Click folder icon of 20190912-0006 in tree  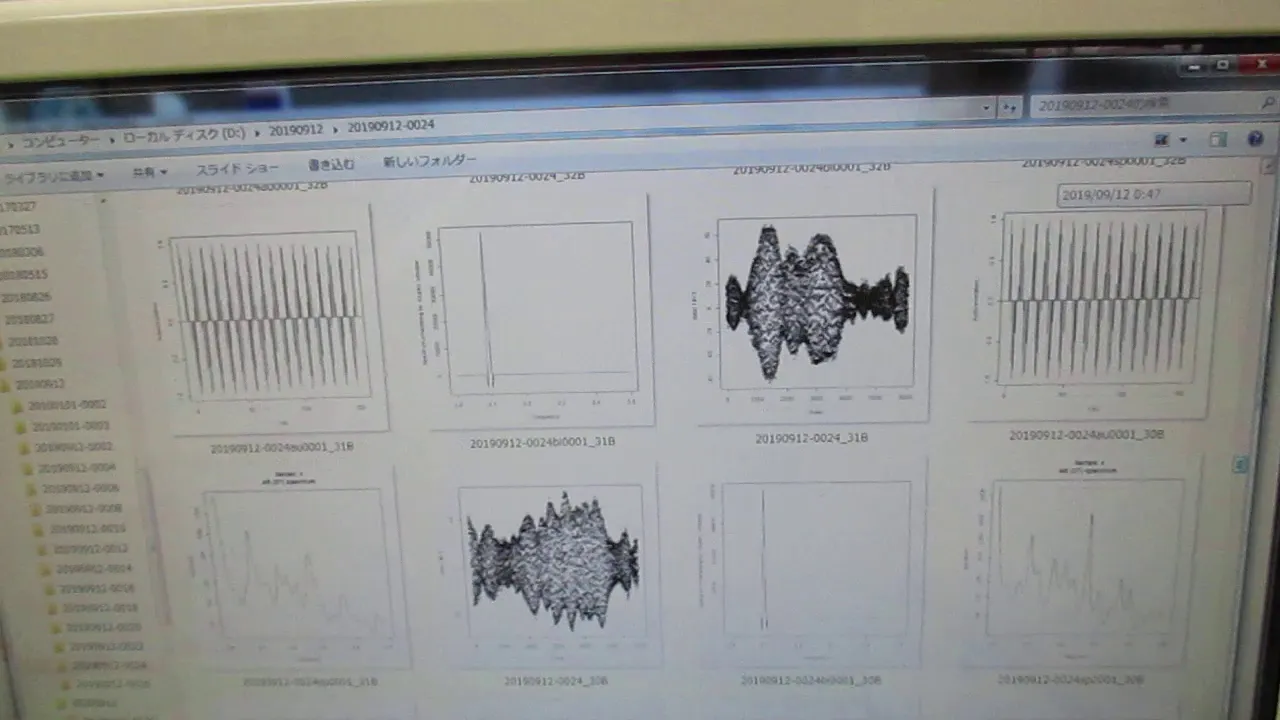tap(31, 489)
